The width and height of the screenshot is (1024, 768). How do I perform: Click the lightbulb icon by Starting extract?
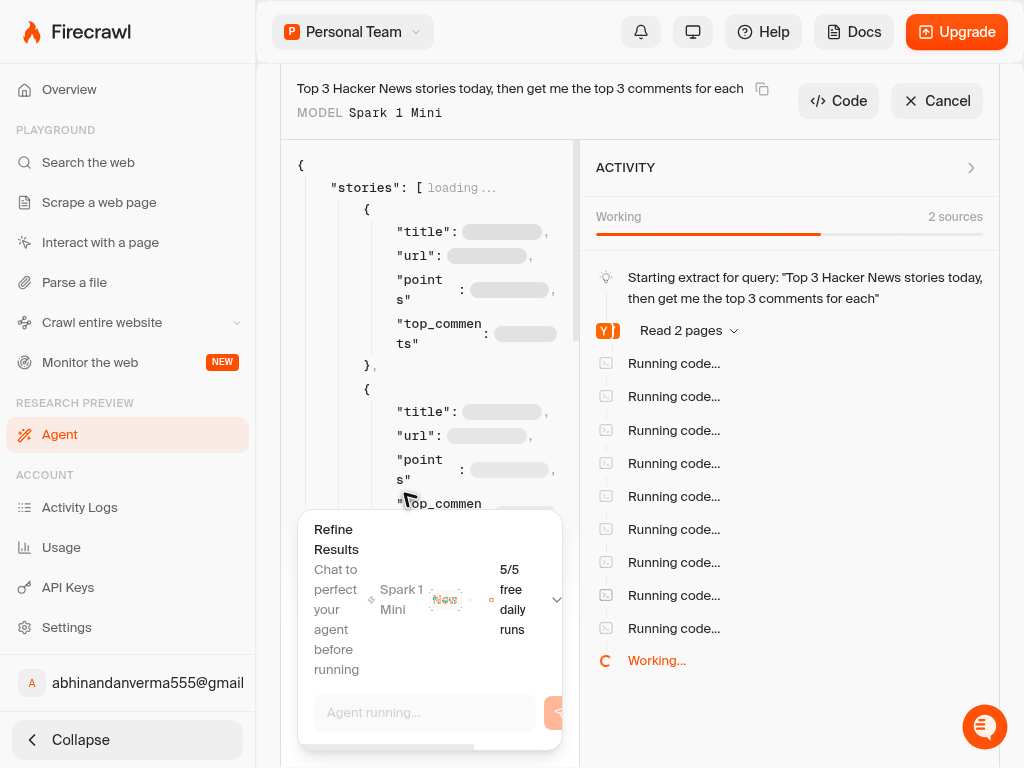click(606, 278)
